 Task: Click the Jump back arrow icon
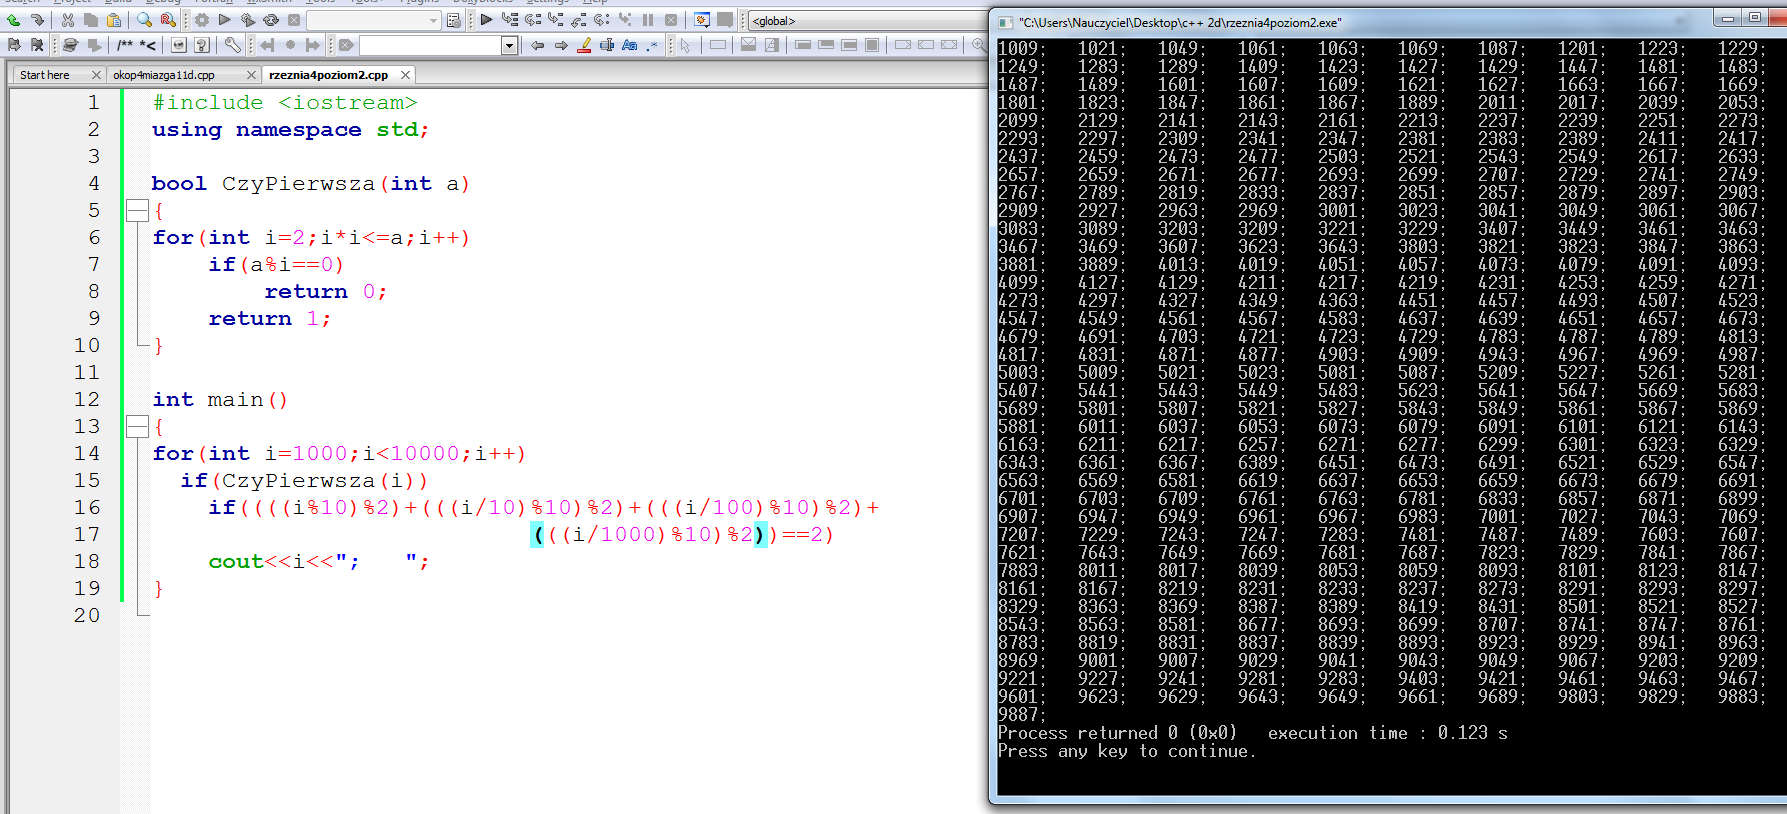point(267,45)
